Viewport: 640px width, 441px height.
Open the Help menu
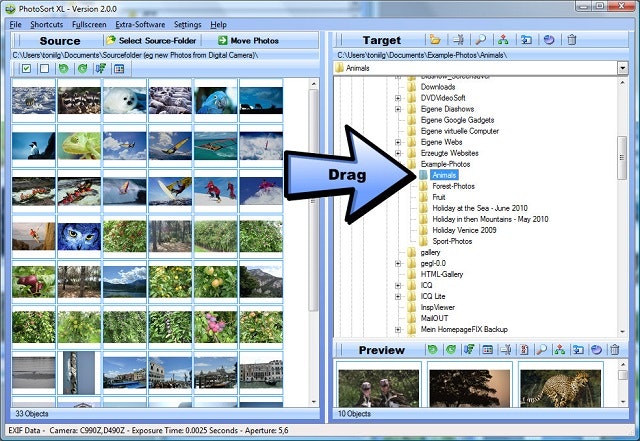tap(218, 24)
